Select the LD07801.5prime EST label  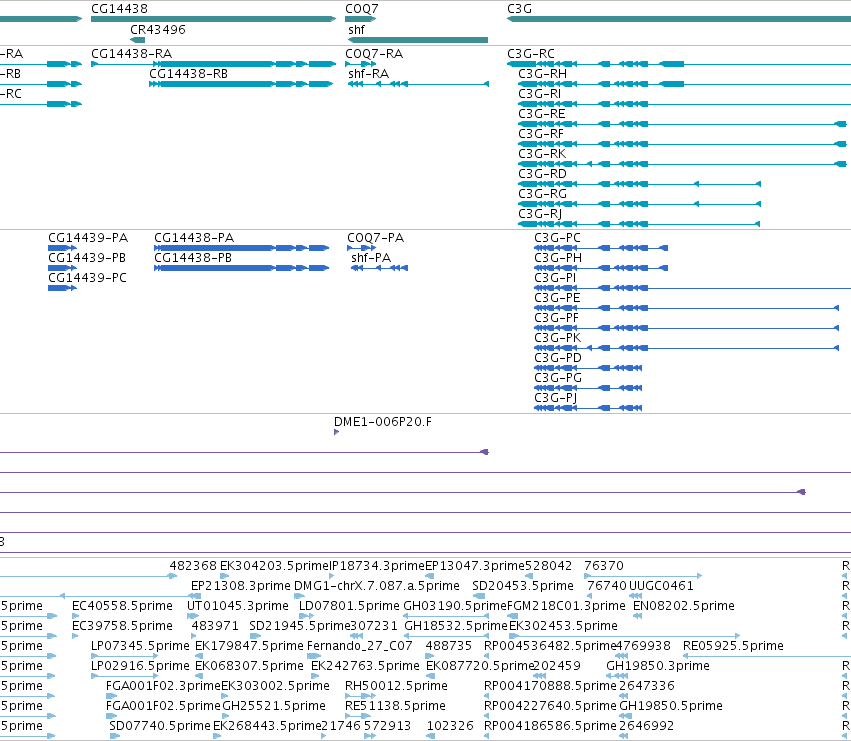click(350, 606)
